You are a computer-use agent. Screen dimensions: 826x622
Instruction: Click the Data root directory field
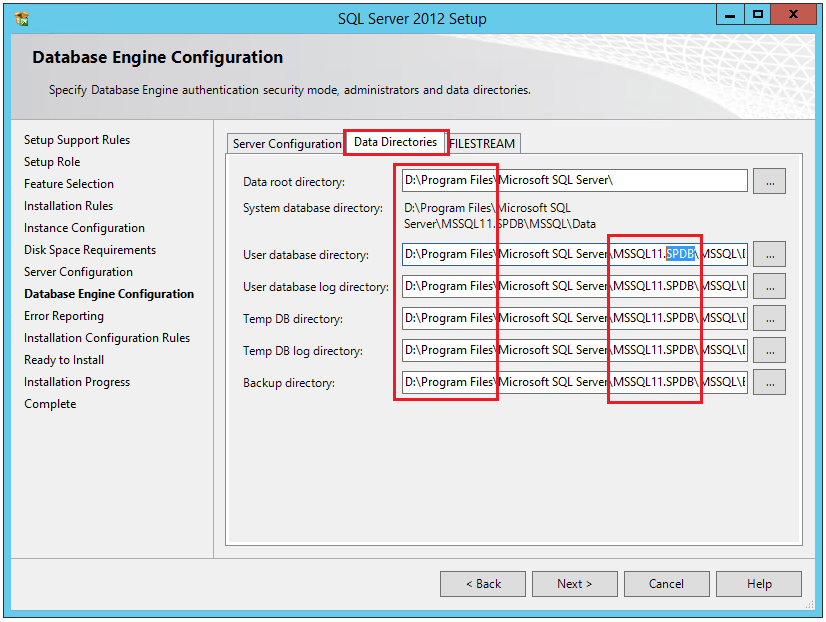coord(575,181)
